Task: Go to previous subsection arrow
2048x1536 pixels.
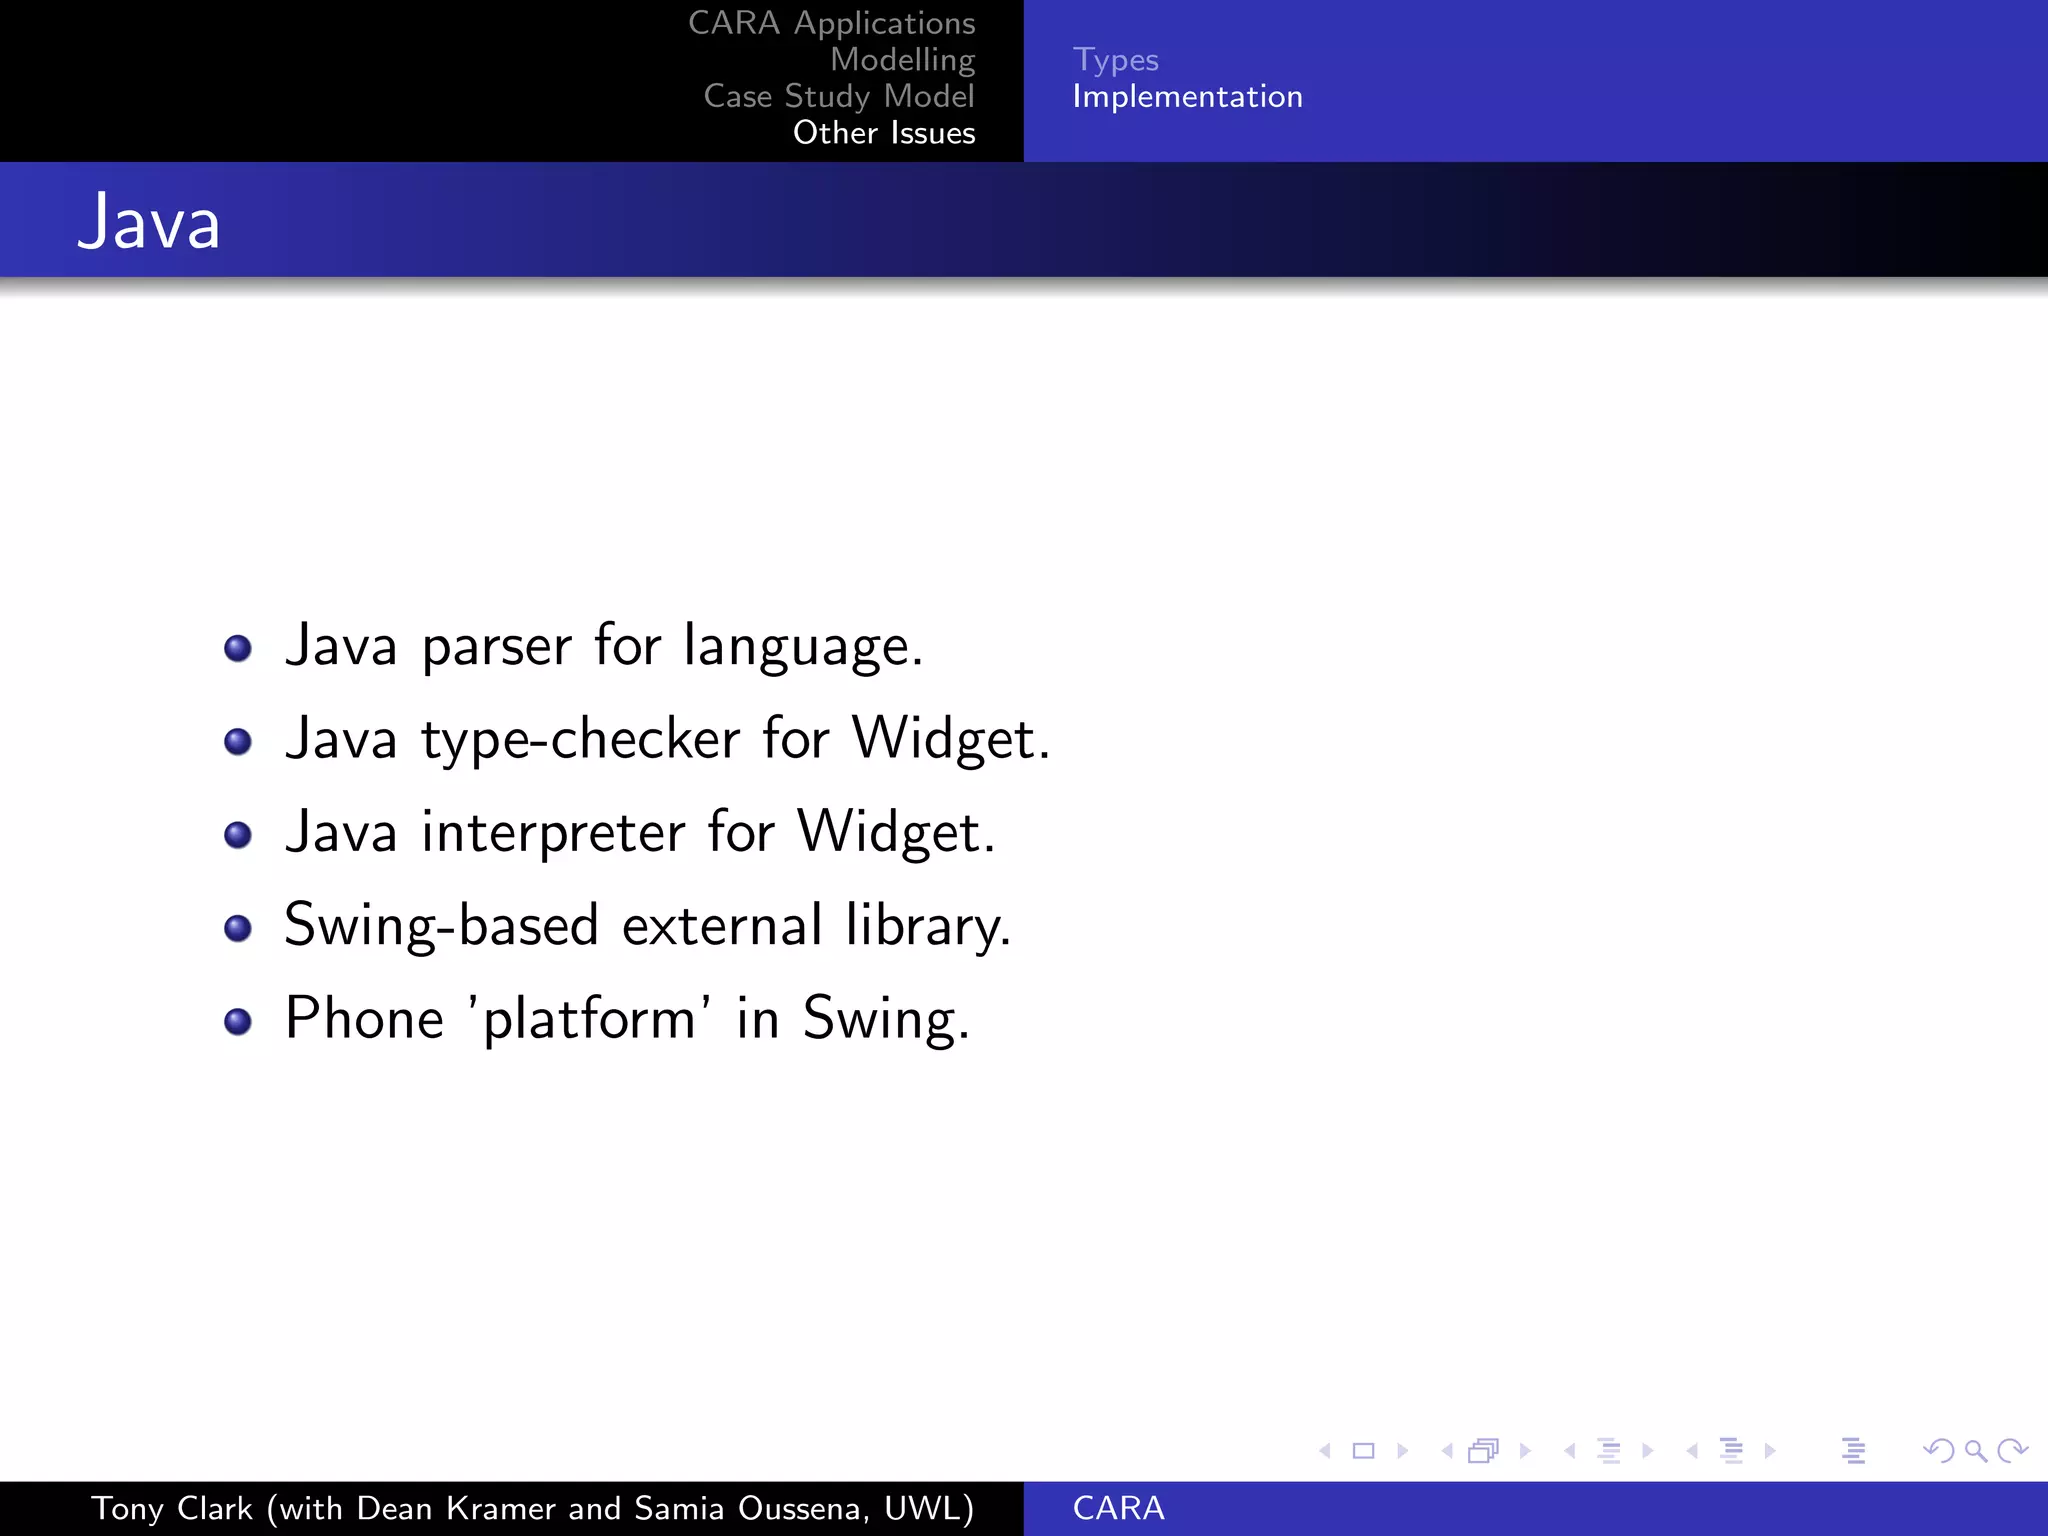Action: coord(1570,1450)
